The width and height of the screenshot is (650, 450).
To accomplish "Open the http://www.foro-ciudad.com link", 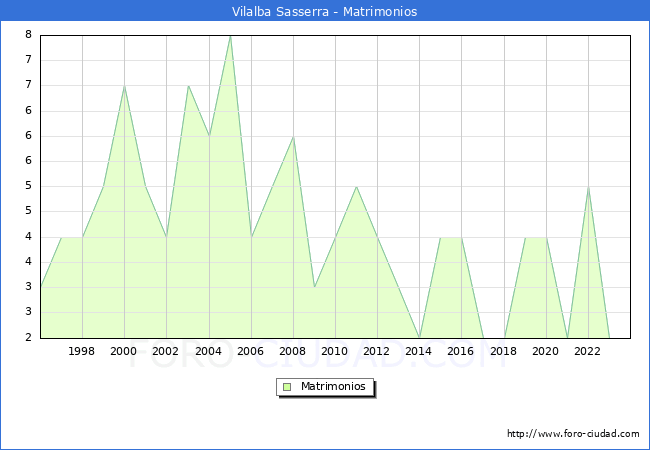I will (x=573, y=433).
